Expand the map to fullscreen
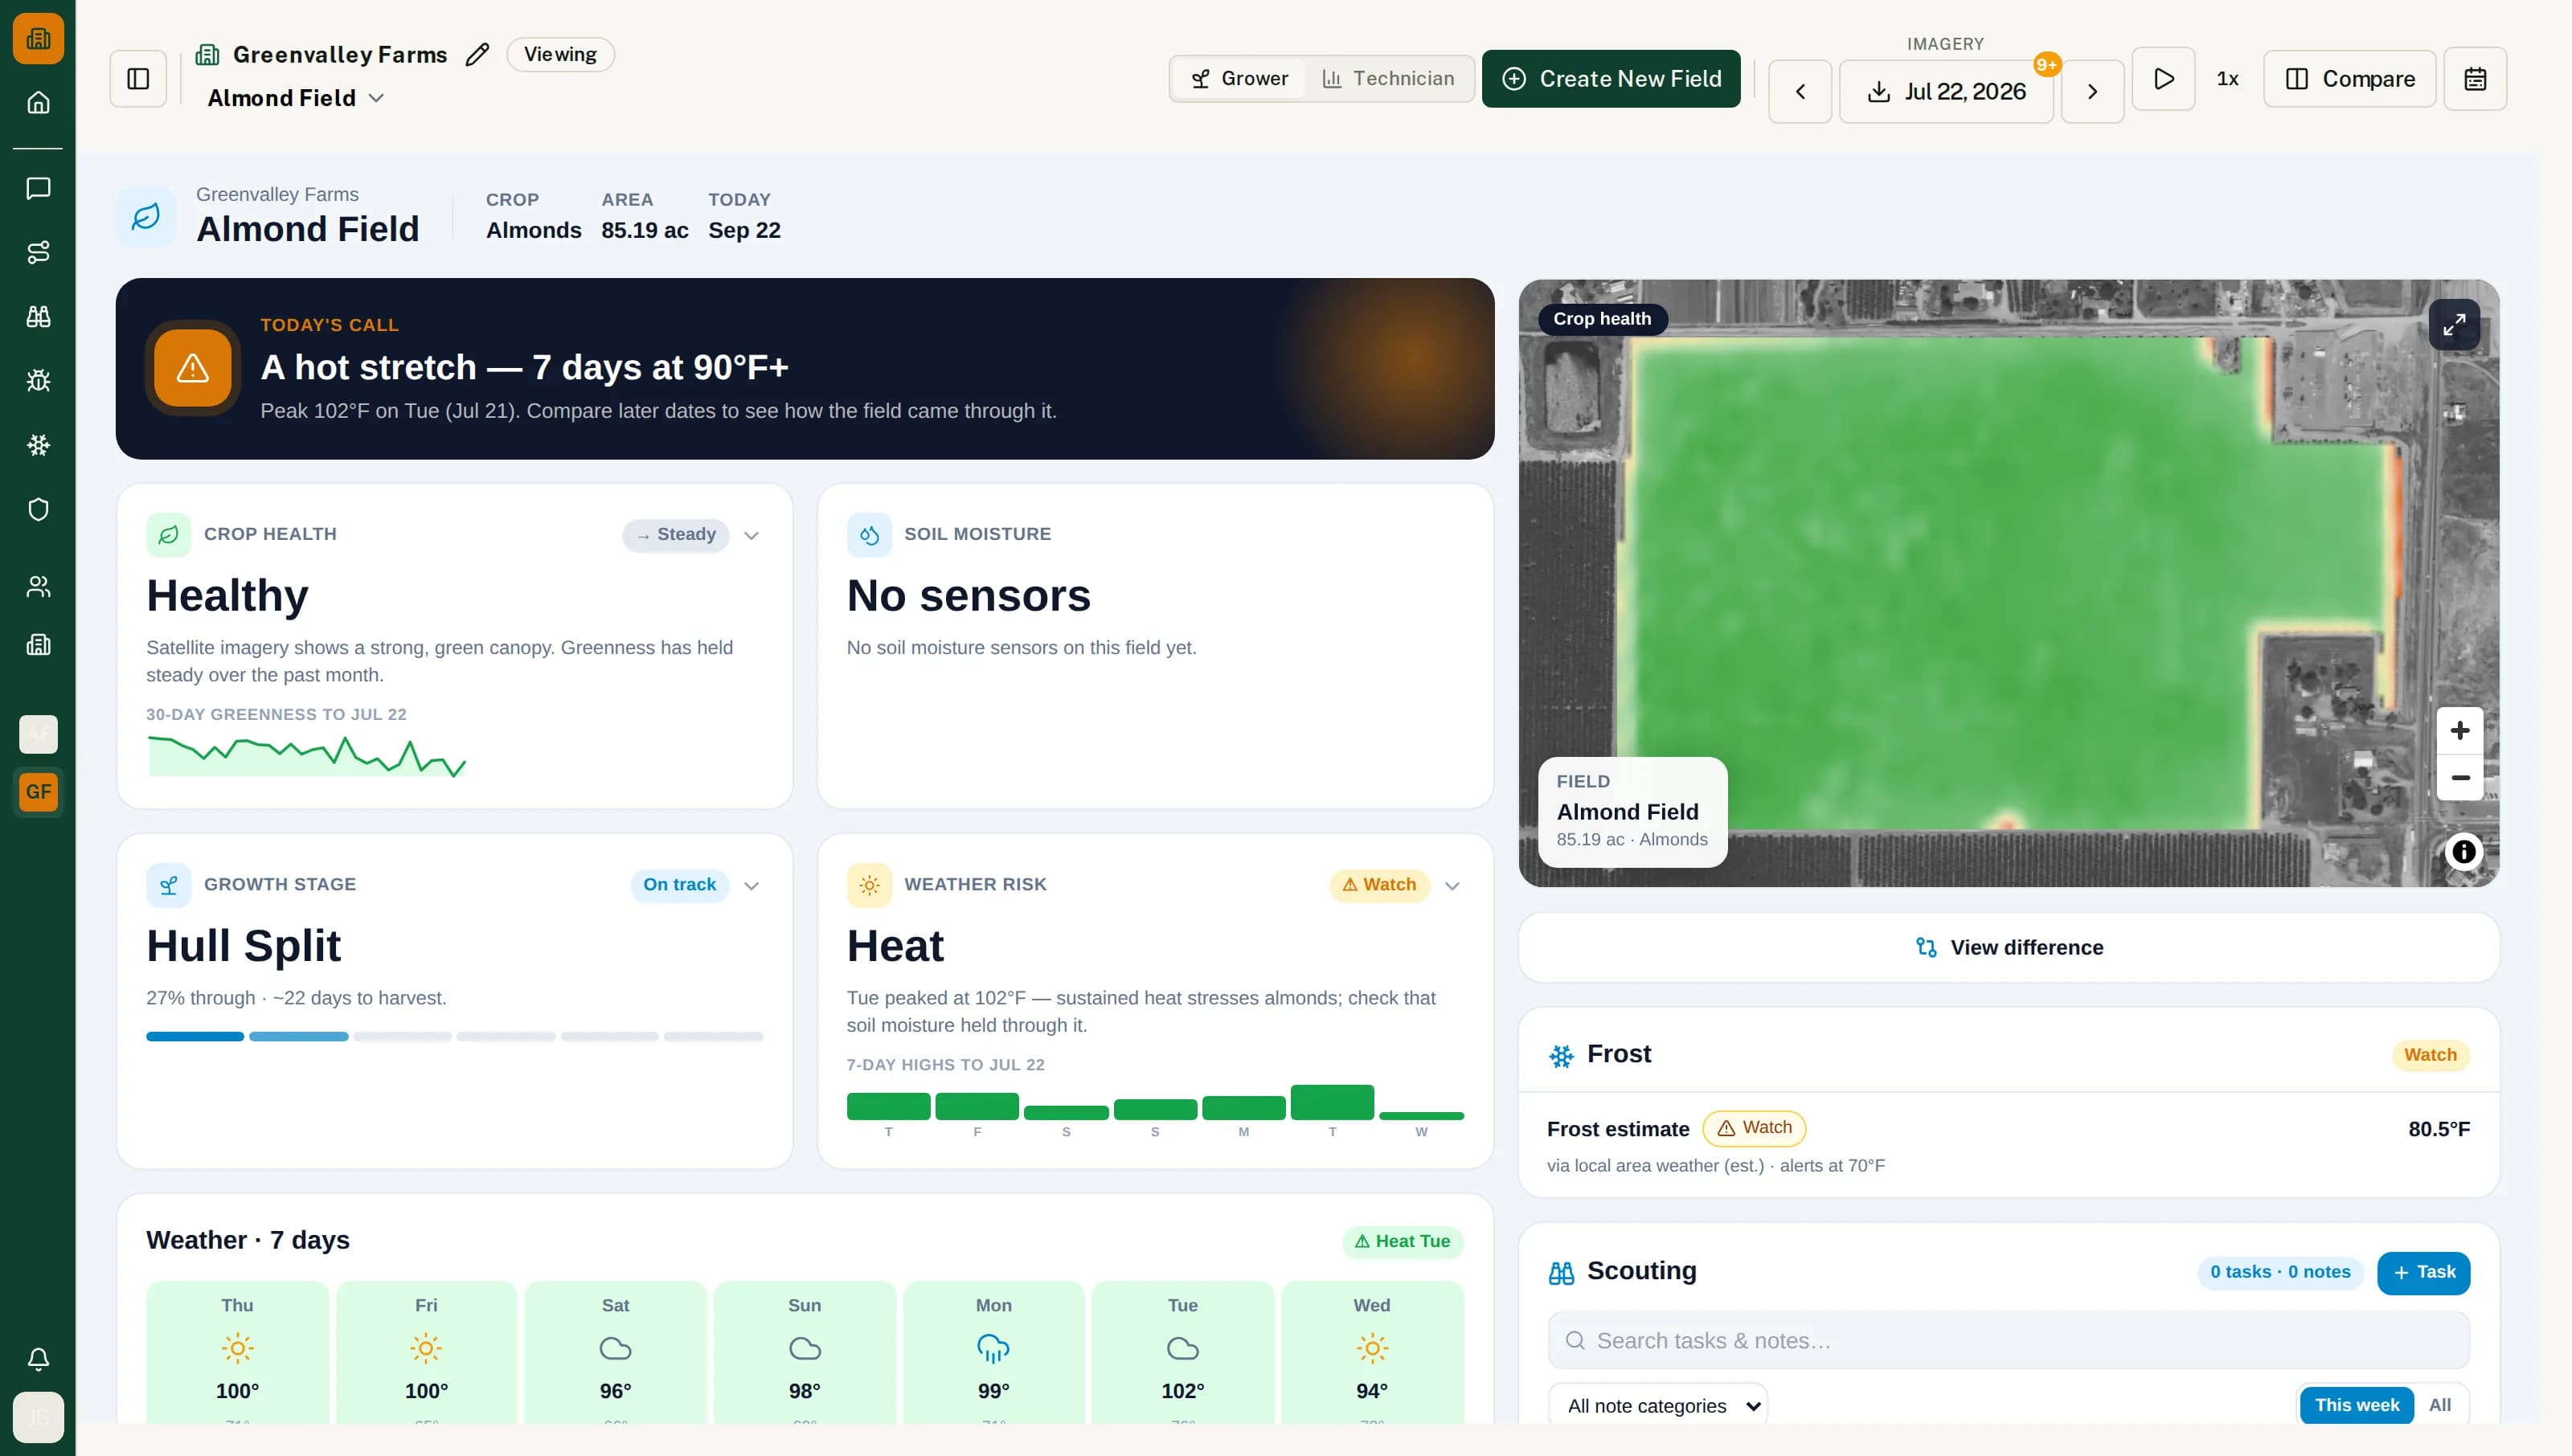 [x=2454, y=325]
